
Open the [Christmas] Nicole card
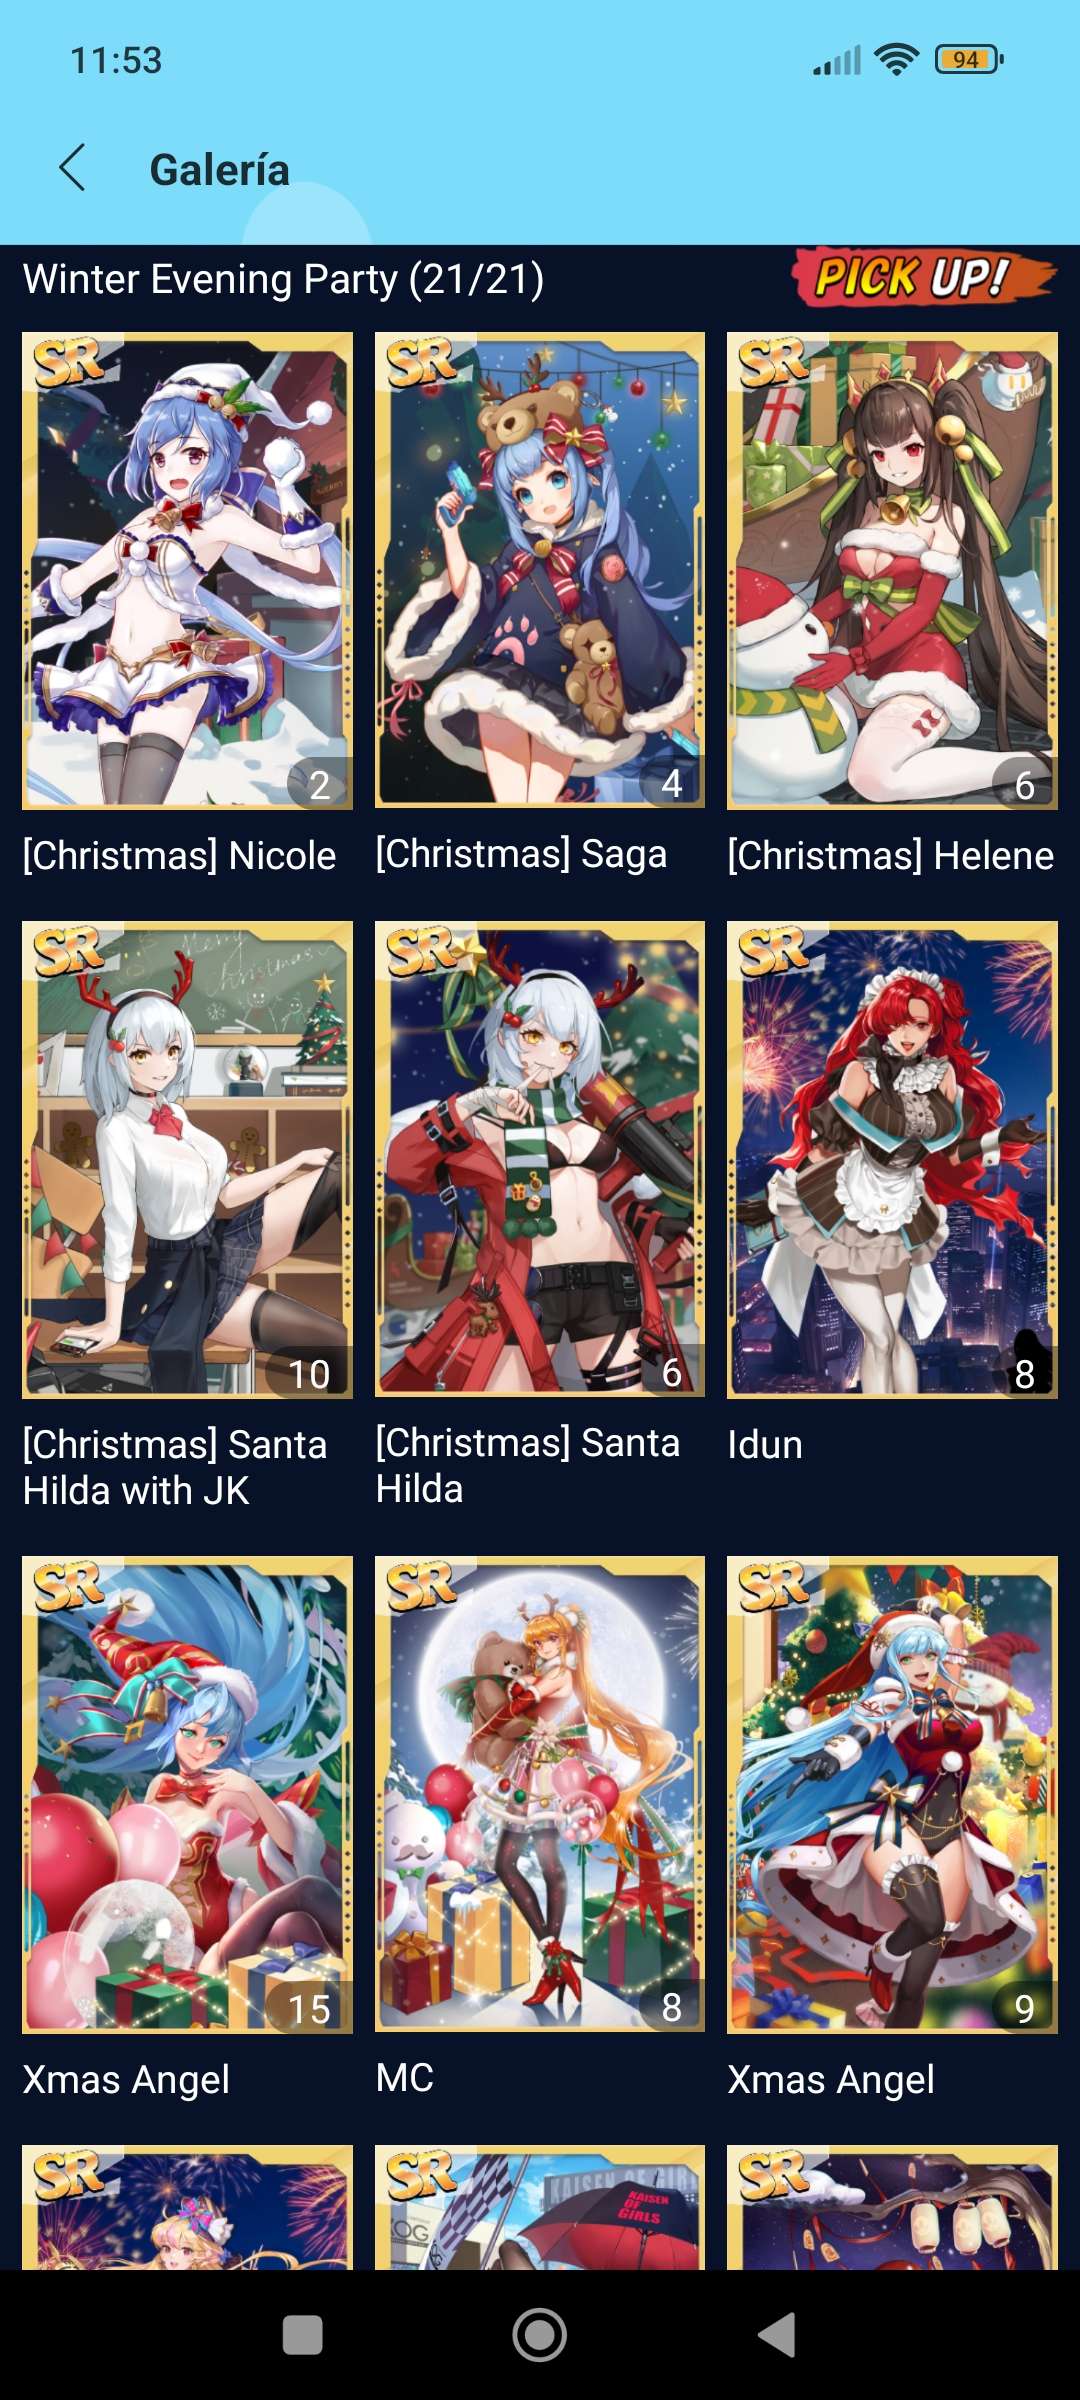click(x=187, y=570)
